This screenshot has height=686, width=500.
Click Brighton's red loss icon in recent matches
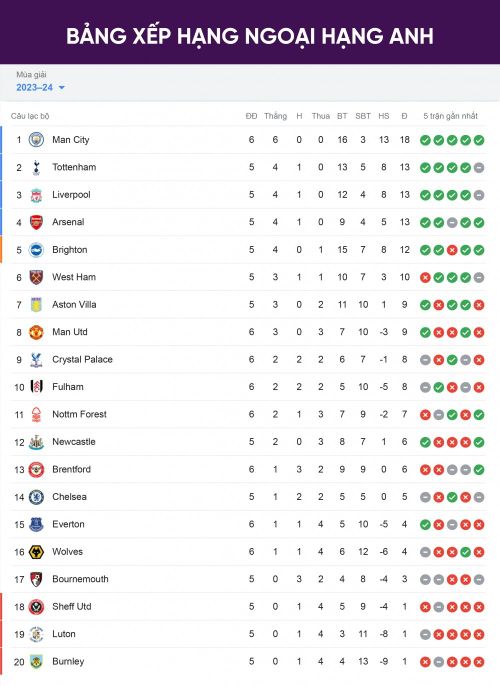pos(452,250)
